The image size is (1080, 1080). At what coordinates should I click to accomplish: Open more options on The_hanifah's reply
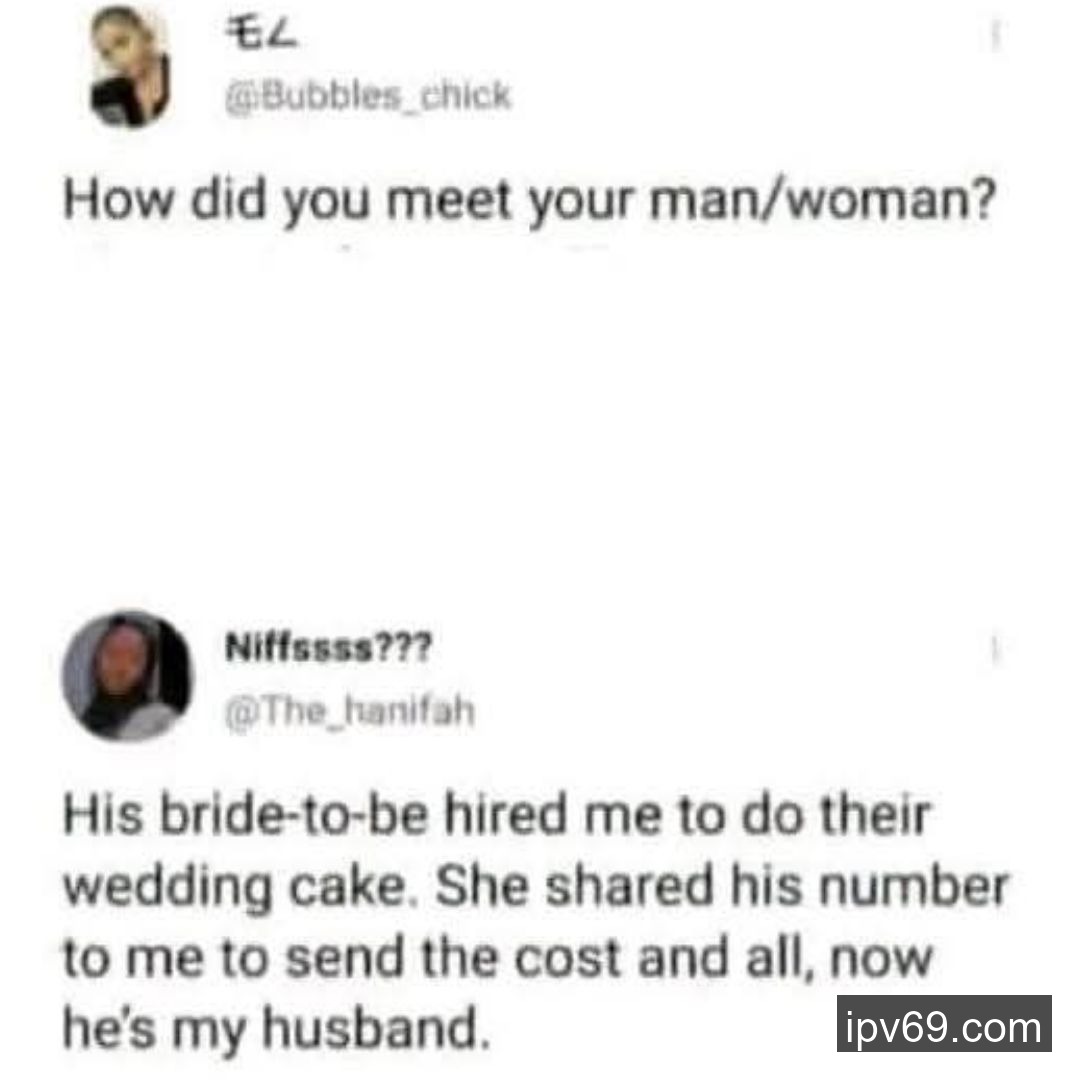click(x=994, y=650)
